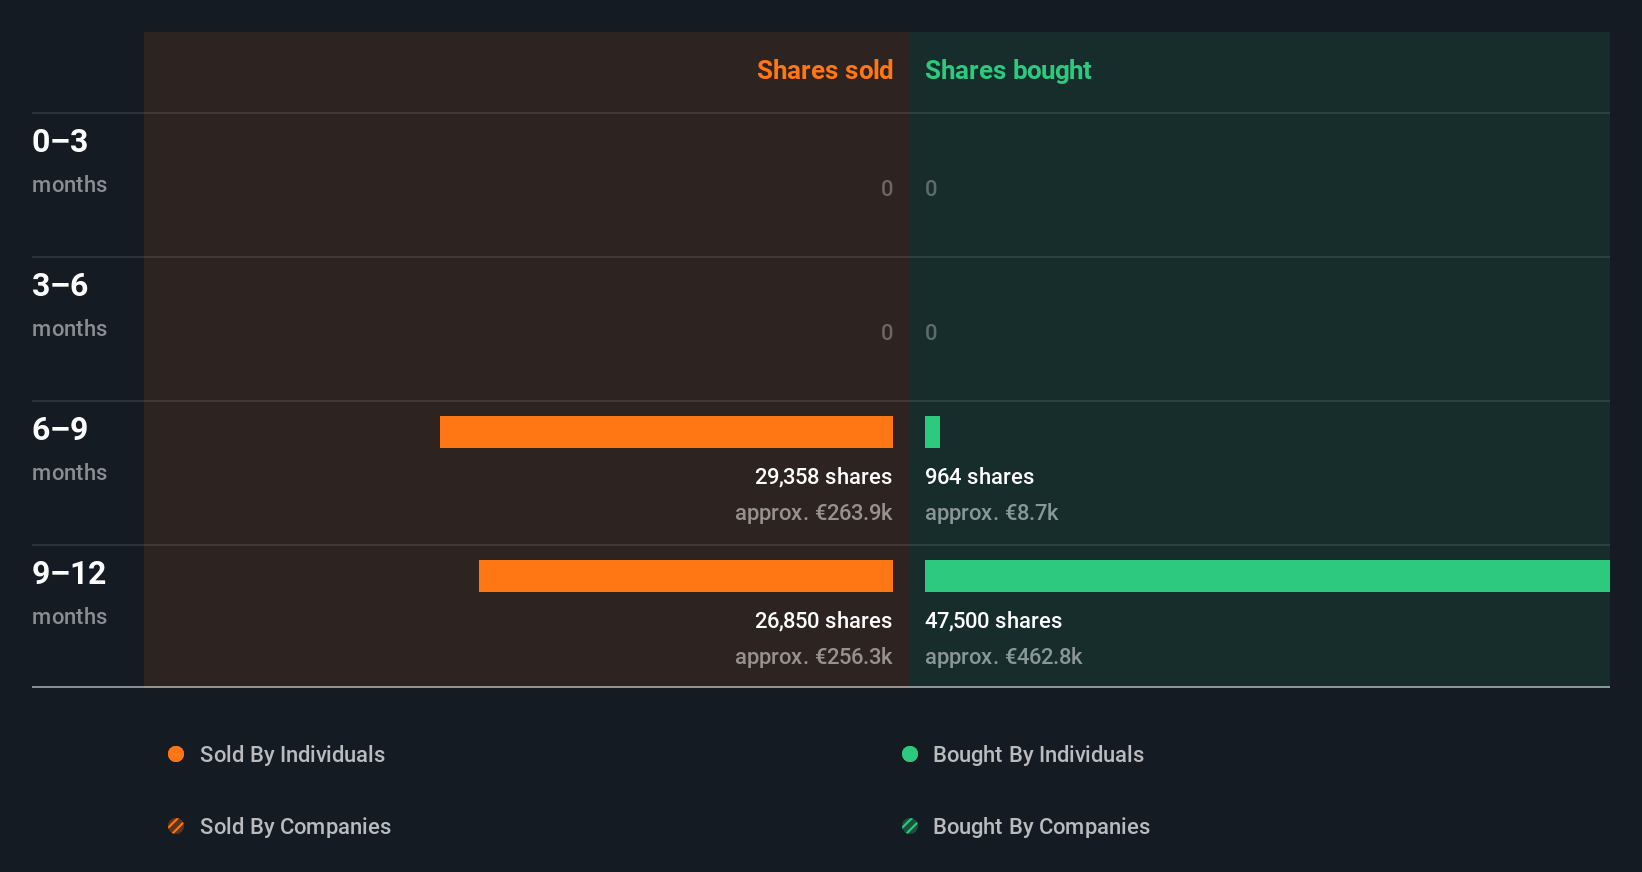Click the orange Sold By Individuals legend dot

point(176,754)
